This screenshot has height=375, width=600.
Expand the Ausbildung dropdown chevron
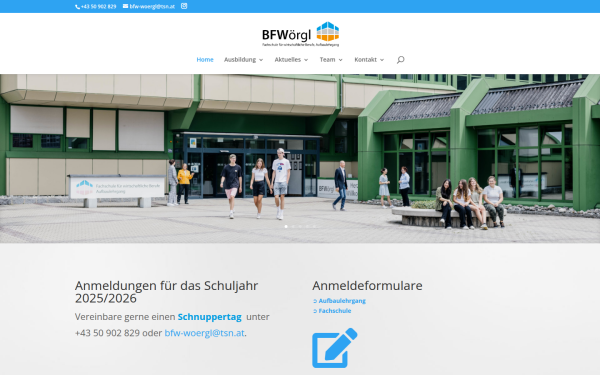coord(261,60)
